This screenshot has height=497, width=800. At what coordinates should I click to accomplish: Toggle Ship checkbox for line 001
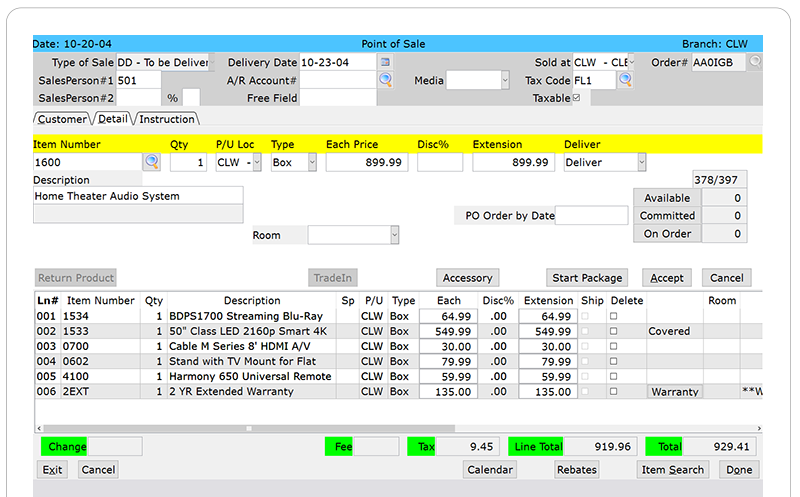pos(585,316)
